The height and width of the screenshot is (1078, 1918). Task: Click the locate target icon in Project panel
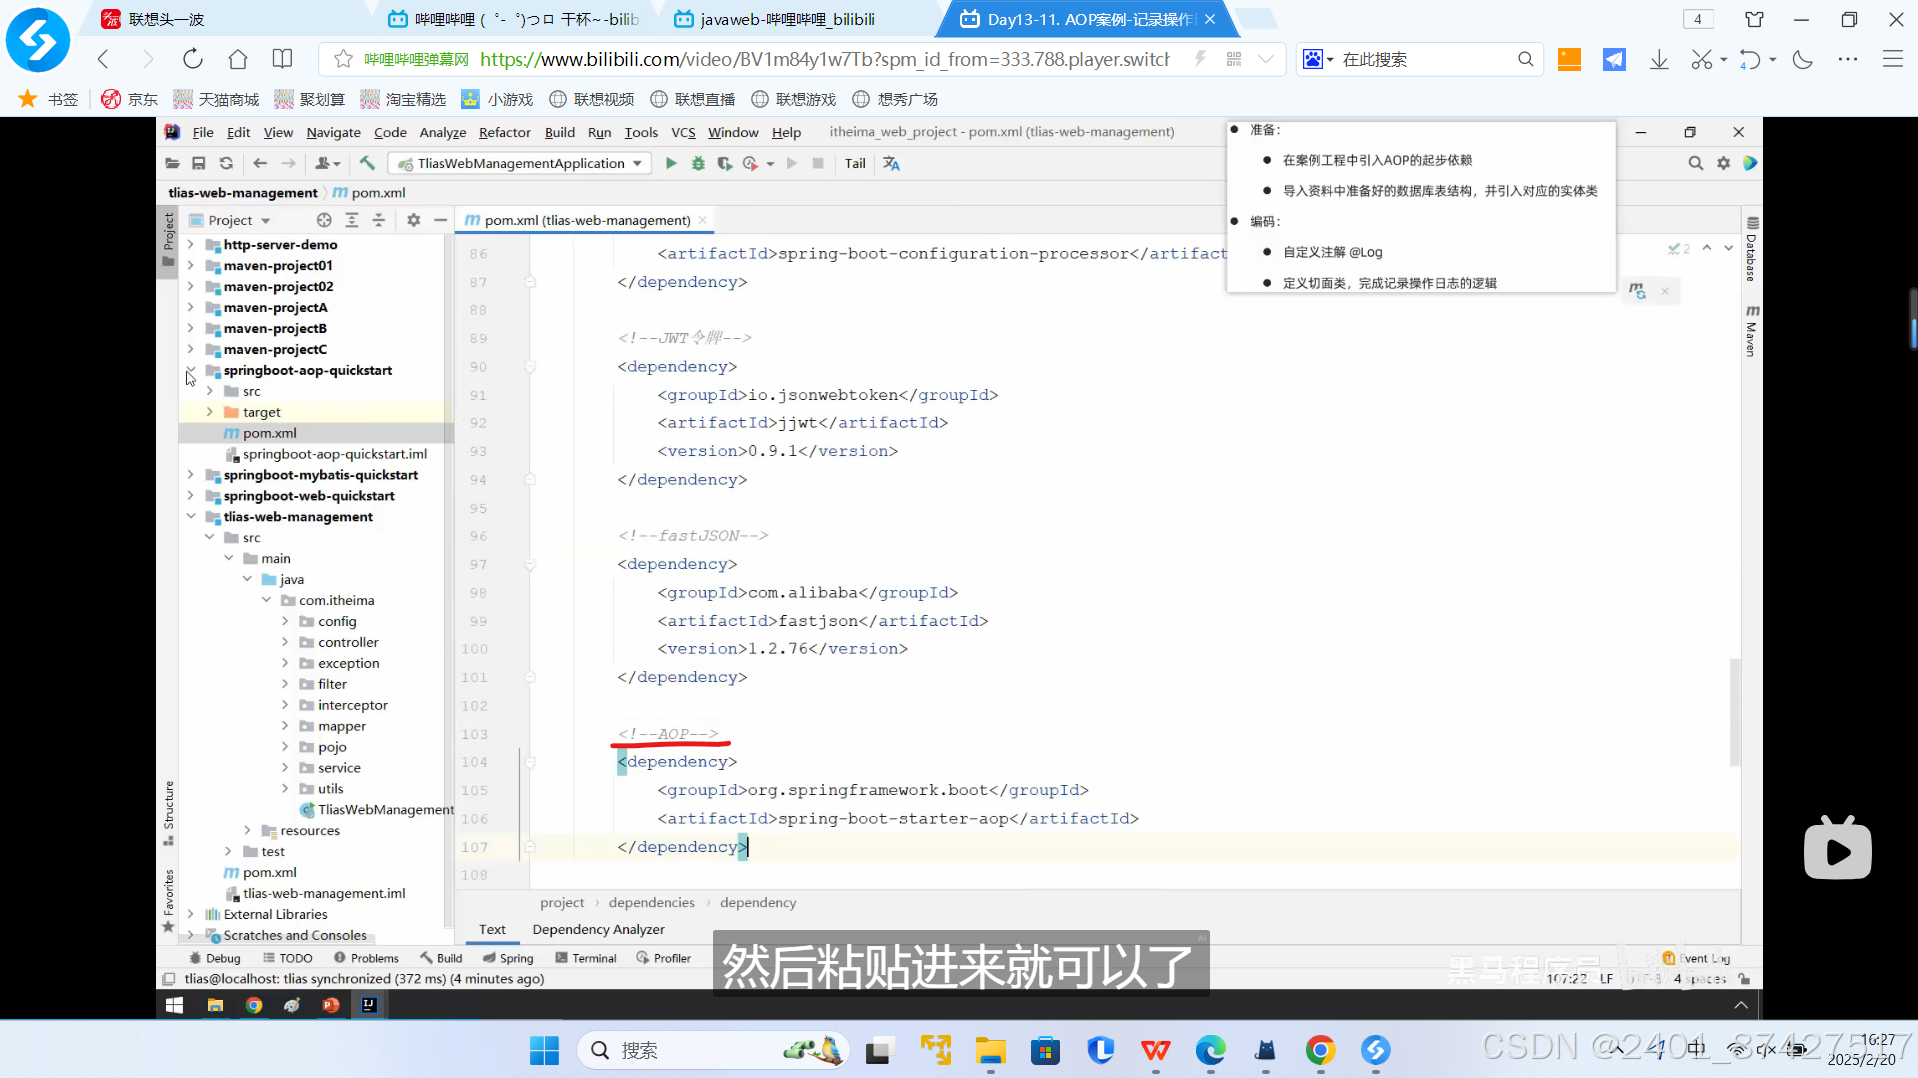point(324,220)
